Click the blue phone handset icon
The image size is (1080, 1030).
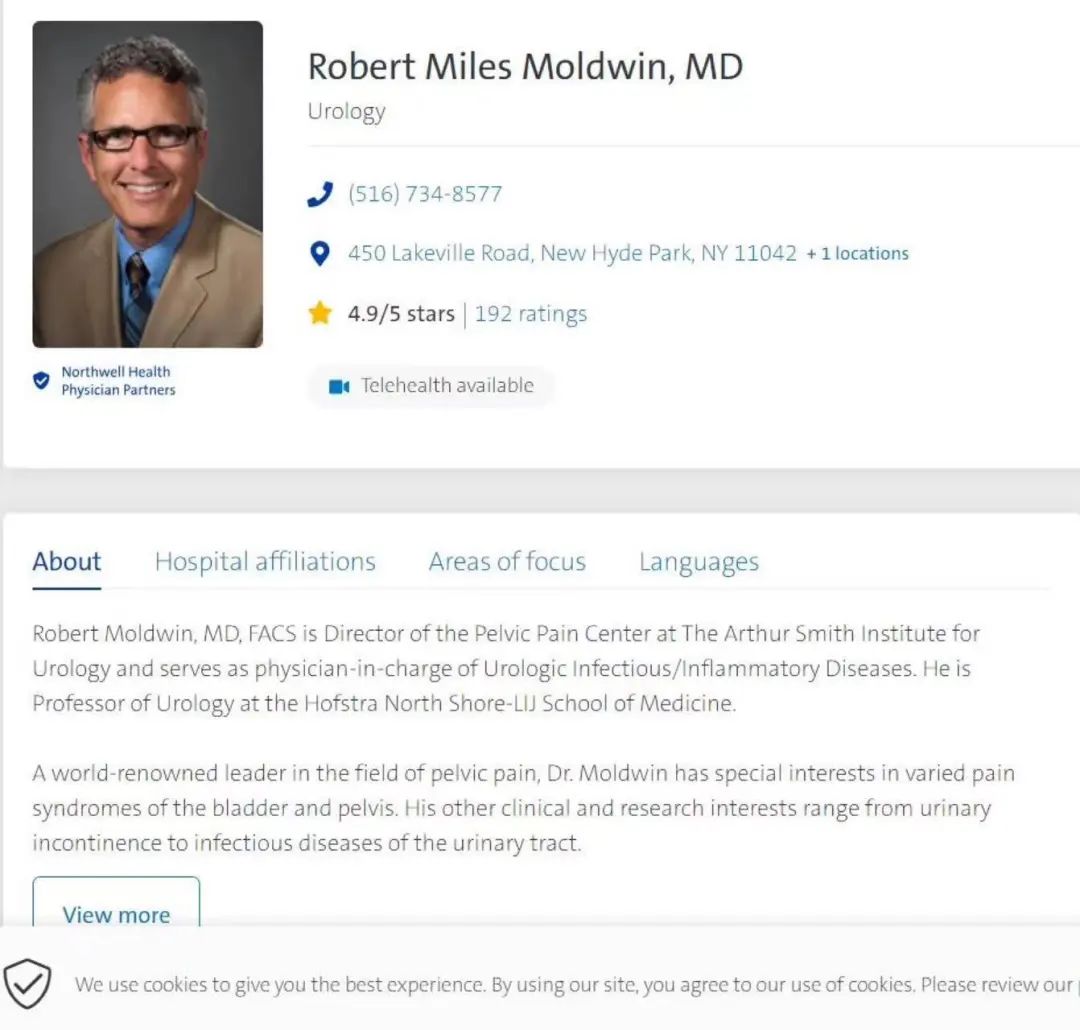pyautogui.click(x=320, y=194)
